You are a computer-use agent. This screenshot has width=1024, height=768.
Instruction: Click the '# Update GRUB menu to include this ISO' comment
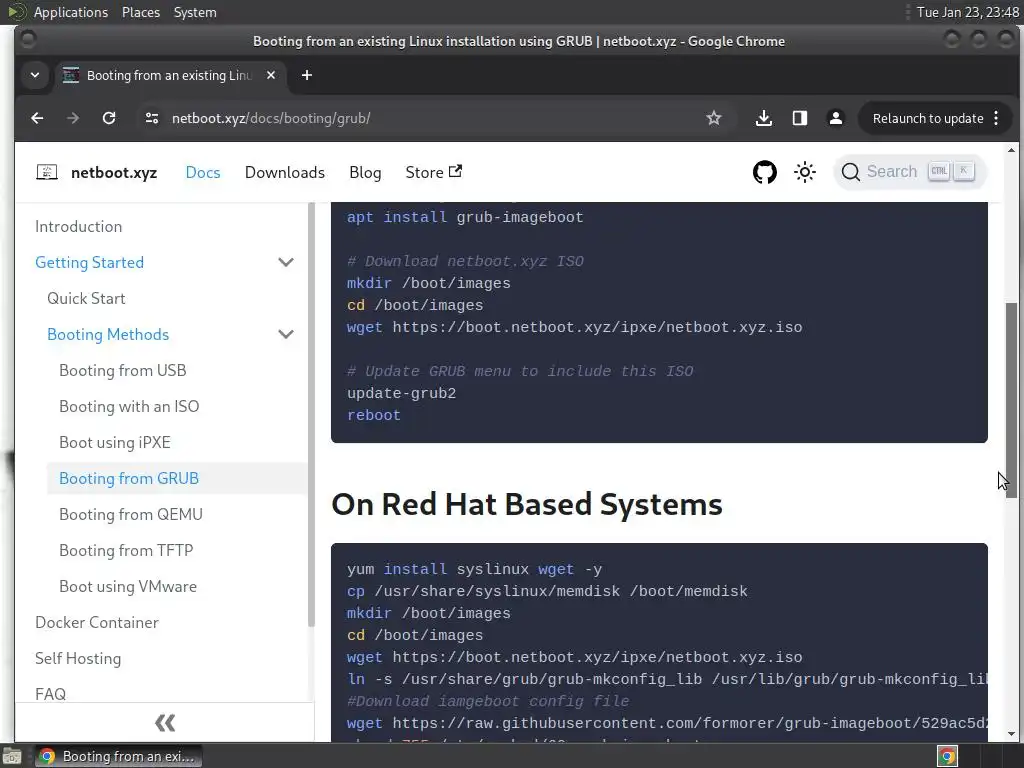tap(520, 371)
